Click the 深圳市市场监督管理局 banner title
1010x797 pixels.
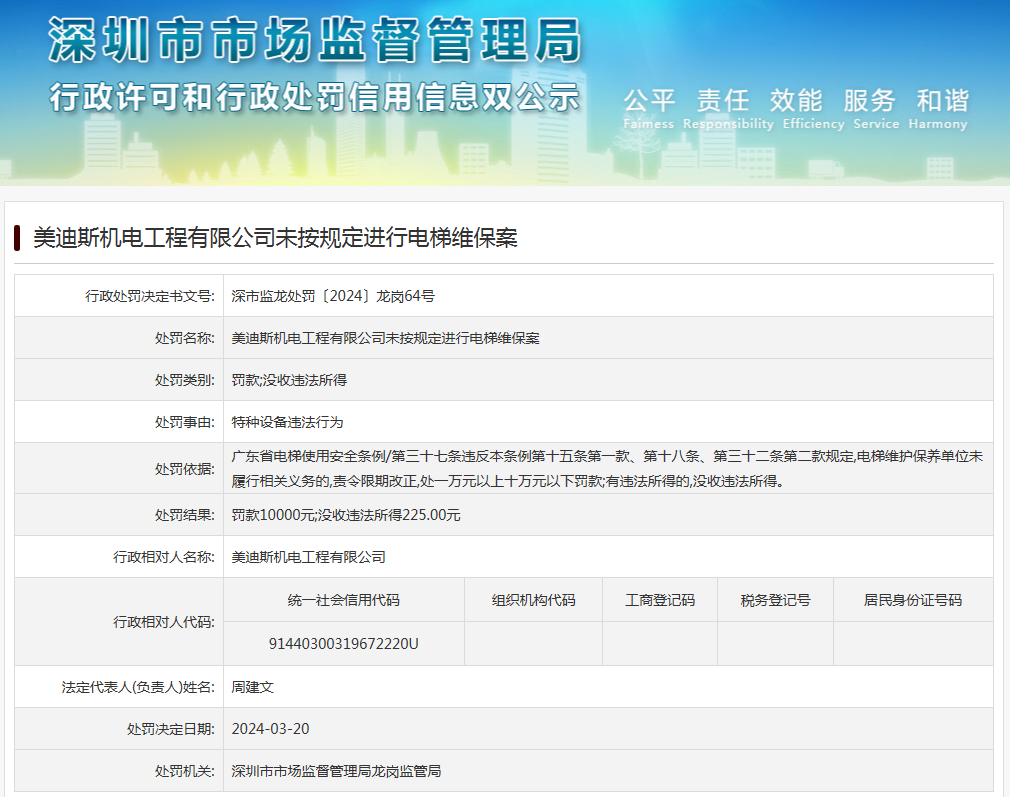click(315, 40)
